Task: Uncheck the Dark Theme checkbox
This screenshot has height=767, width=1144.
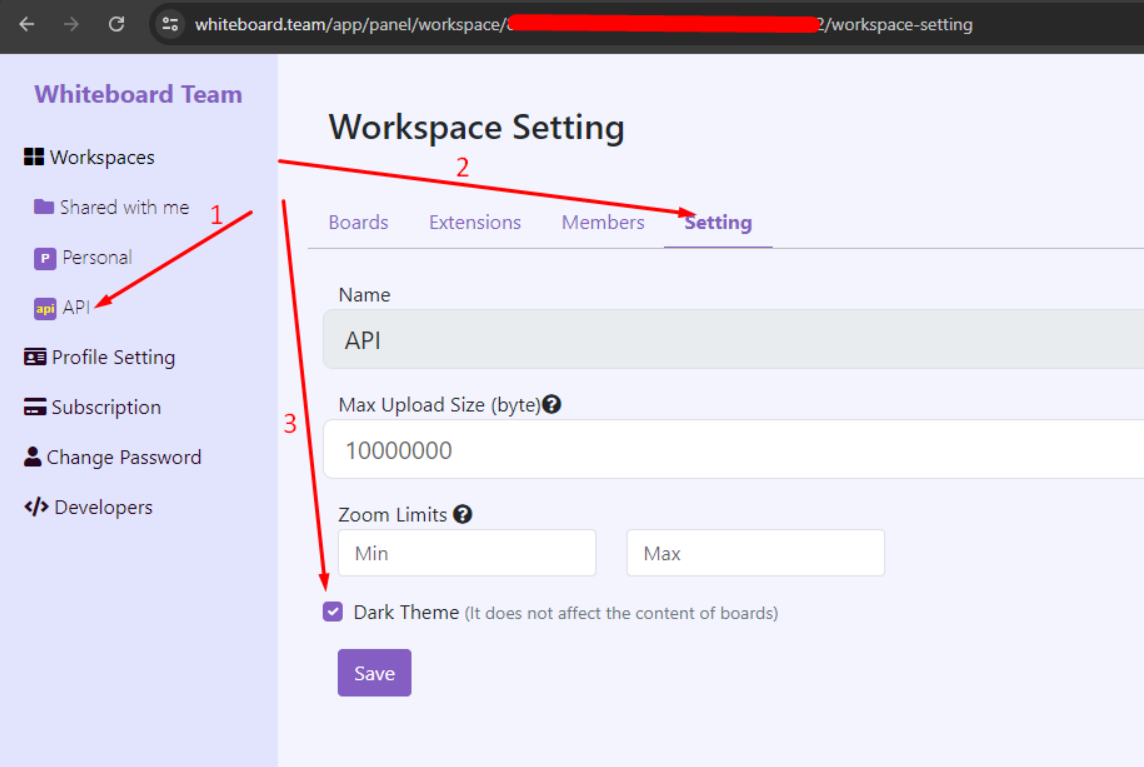Action: click(333, 612)
